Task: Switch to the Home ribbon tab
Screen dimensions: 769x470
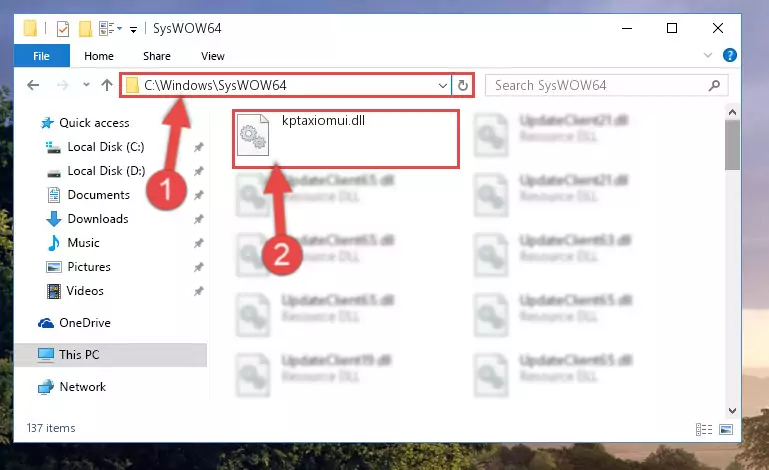Action: (99, 56)
